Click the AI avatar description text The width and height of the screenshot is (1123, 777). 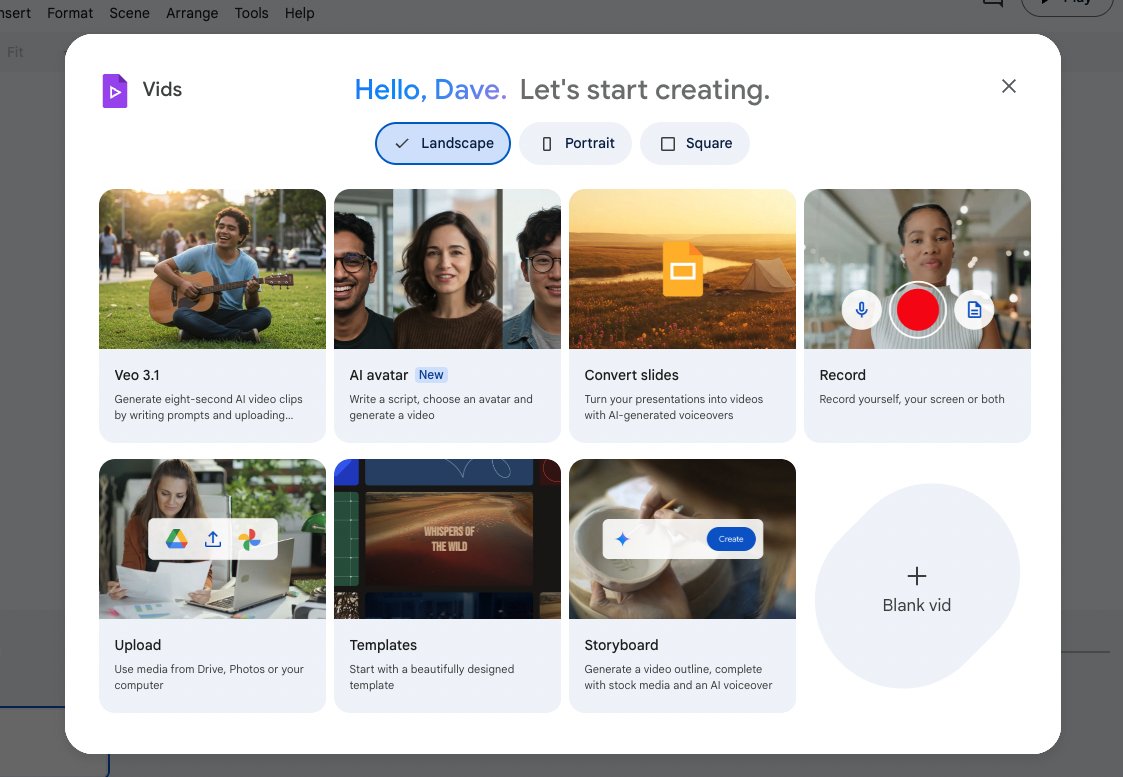pyautogui.click(x=440, y=407)
